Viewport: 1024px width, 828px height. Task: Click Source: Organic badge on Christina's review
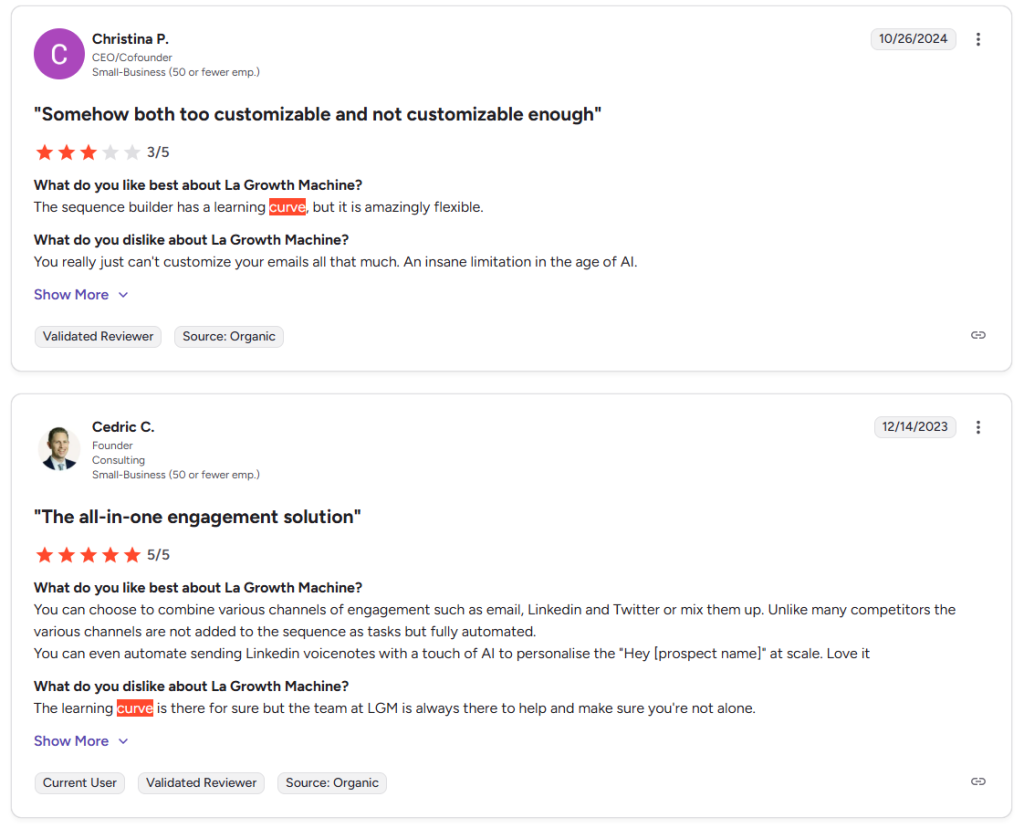coord(228,337)
